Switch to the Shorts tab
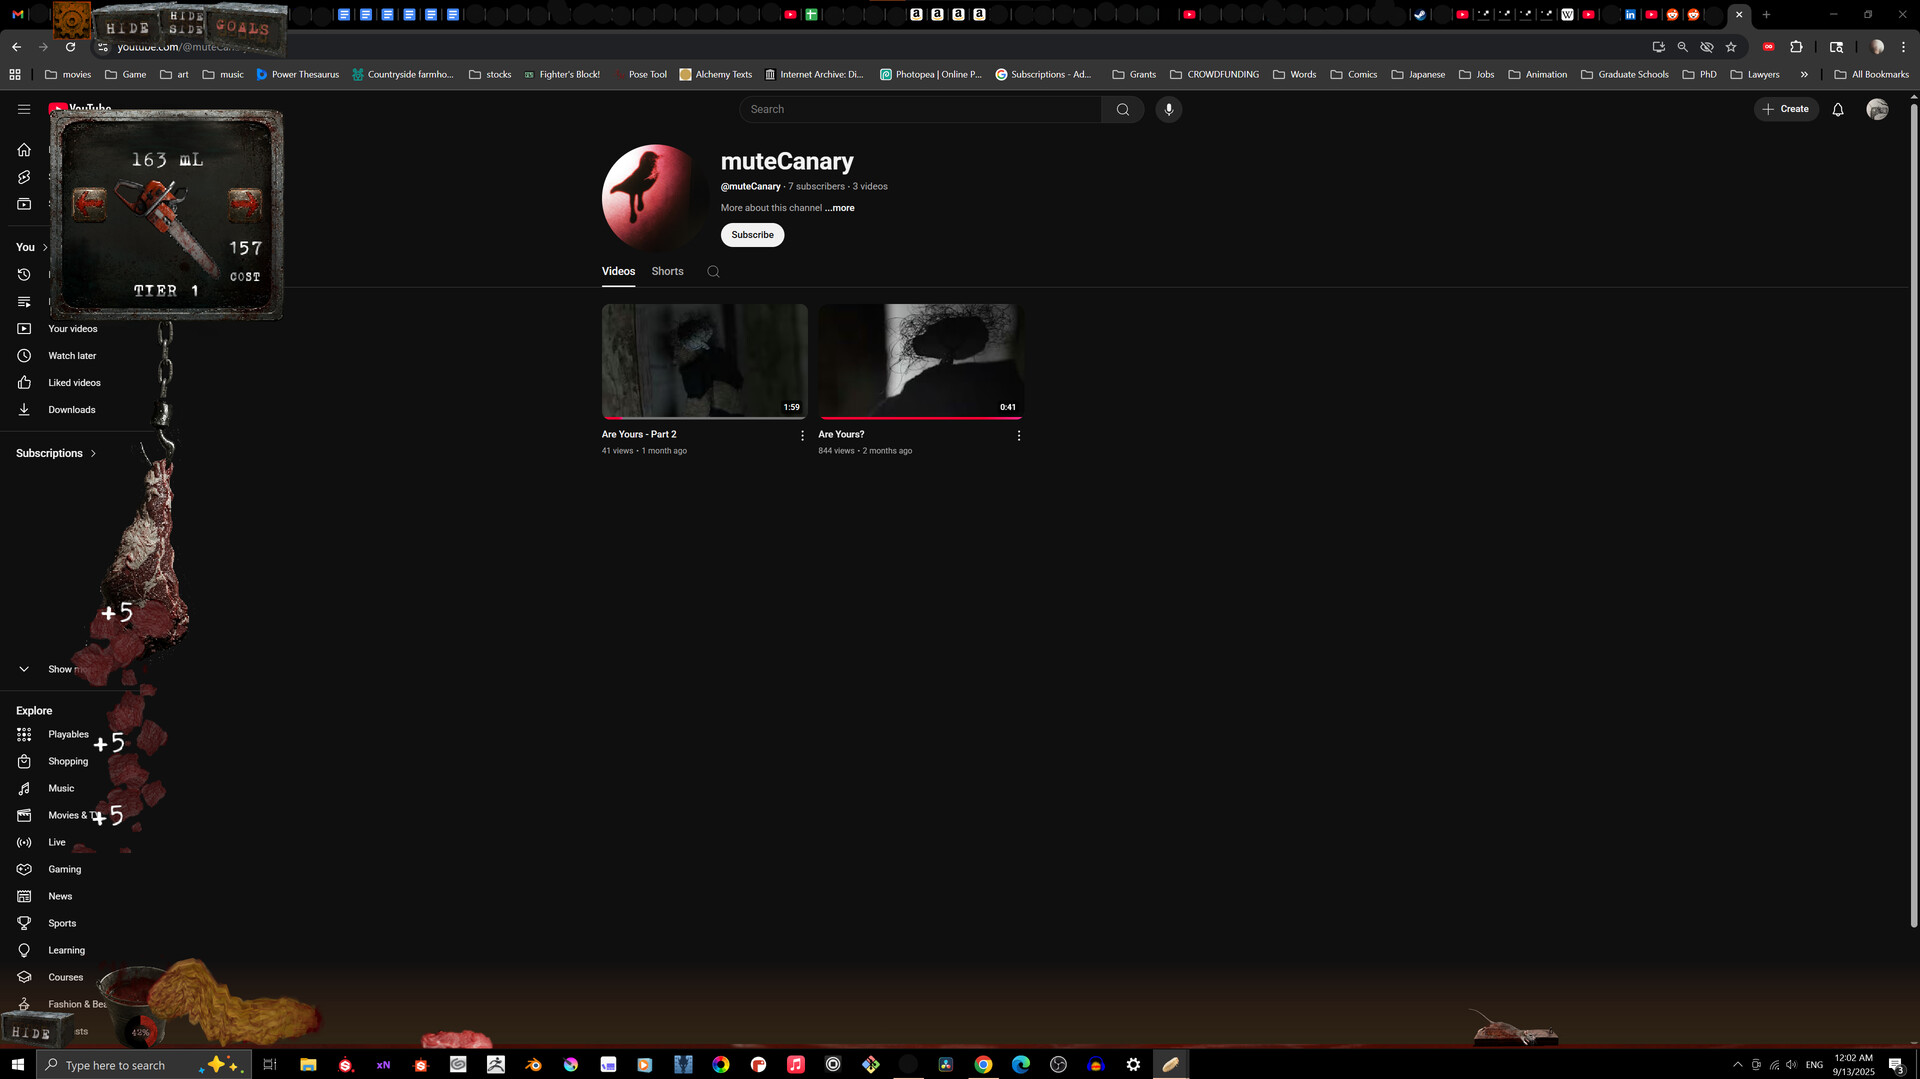Viewport: 1920px width, 1079px height. point(667,271)
